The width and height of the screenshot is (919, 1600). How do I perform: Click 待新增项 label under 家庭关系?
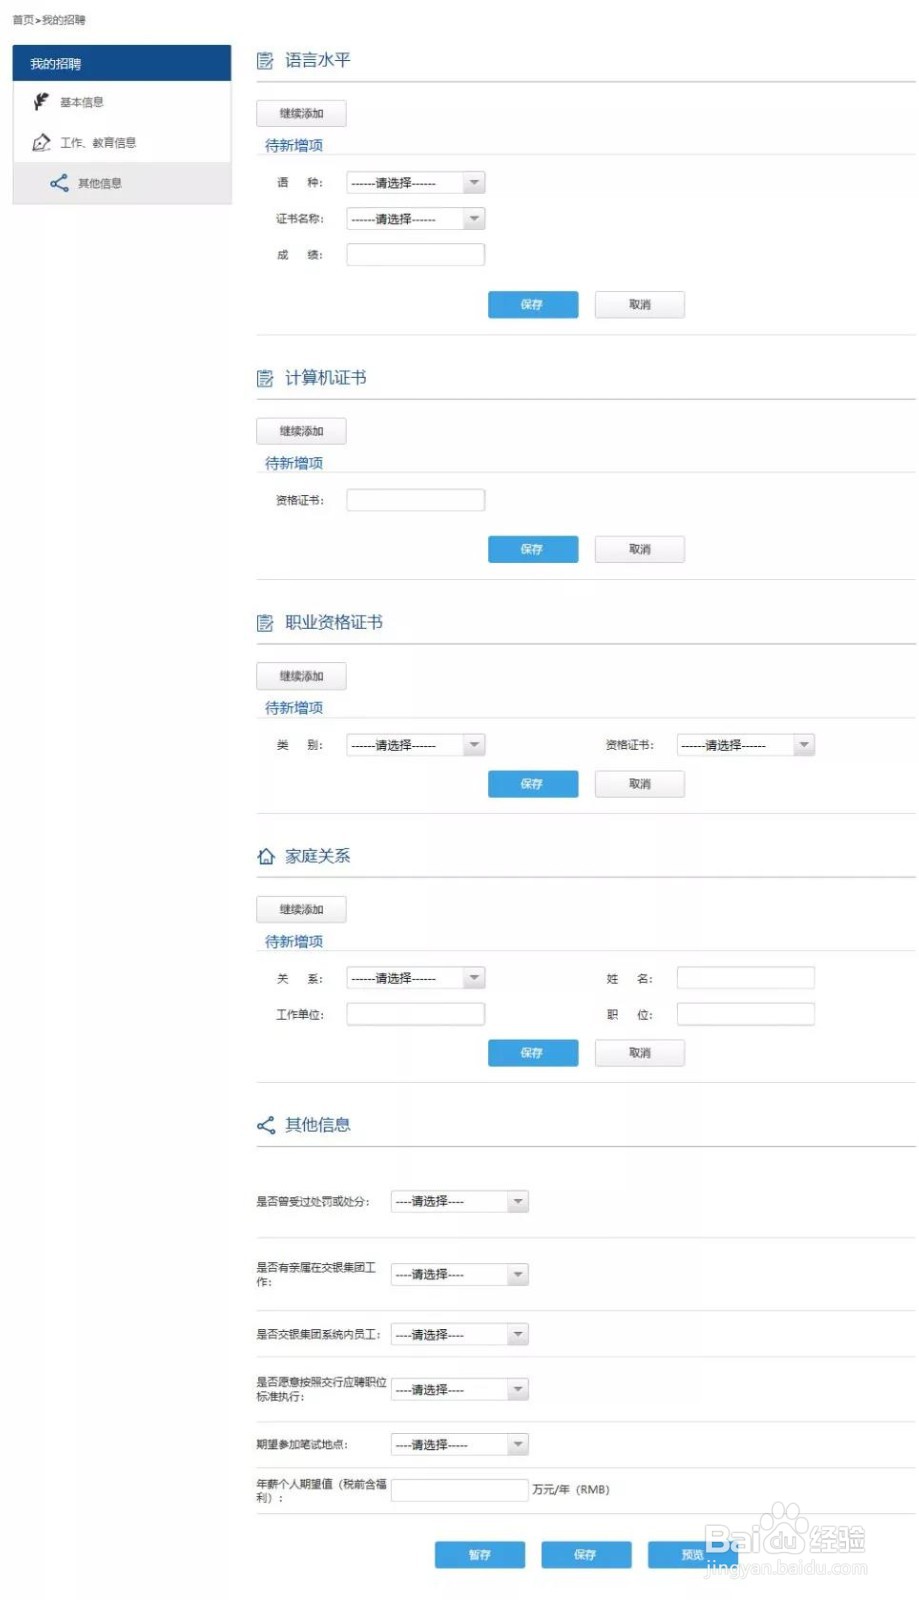point(294,942)
